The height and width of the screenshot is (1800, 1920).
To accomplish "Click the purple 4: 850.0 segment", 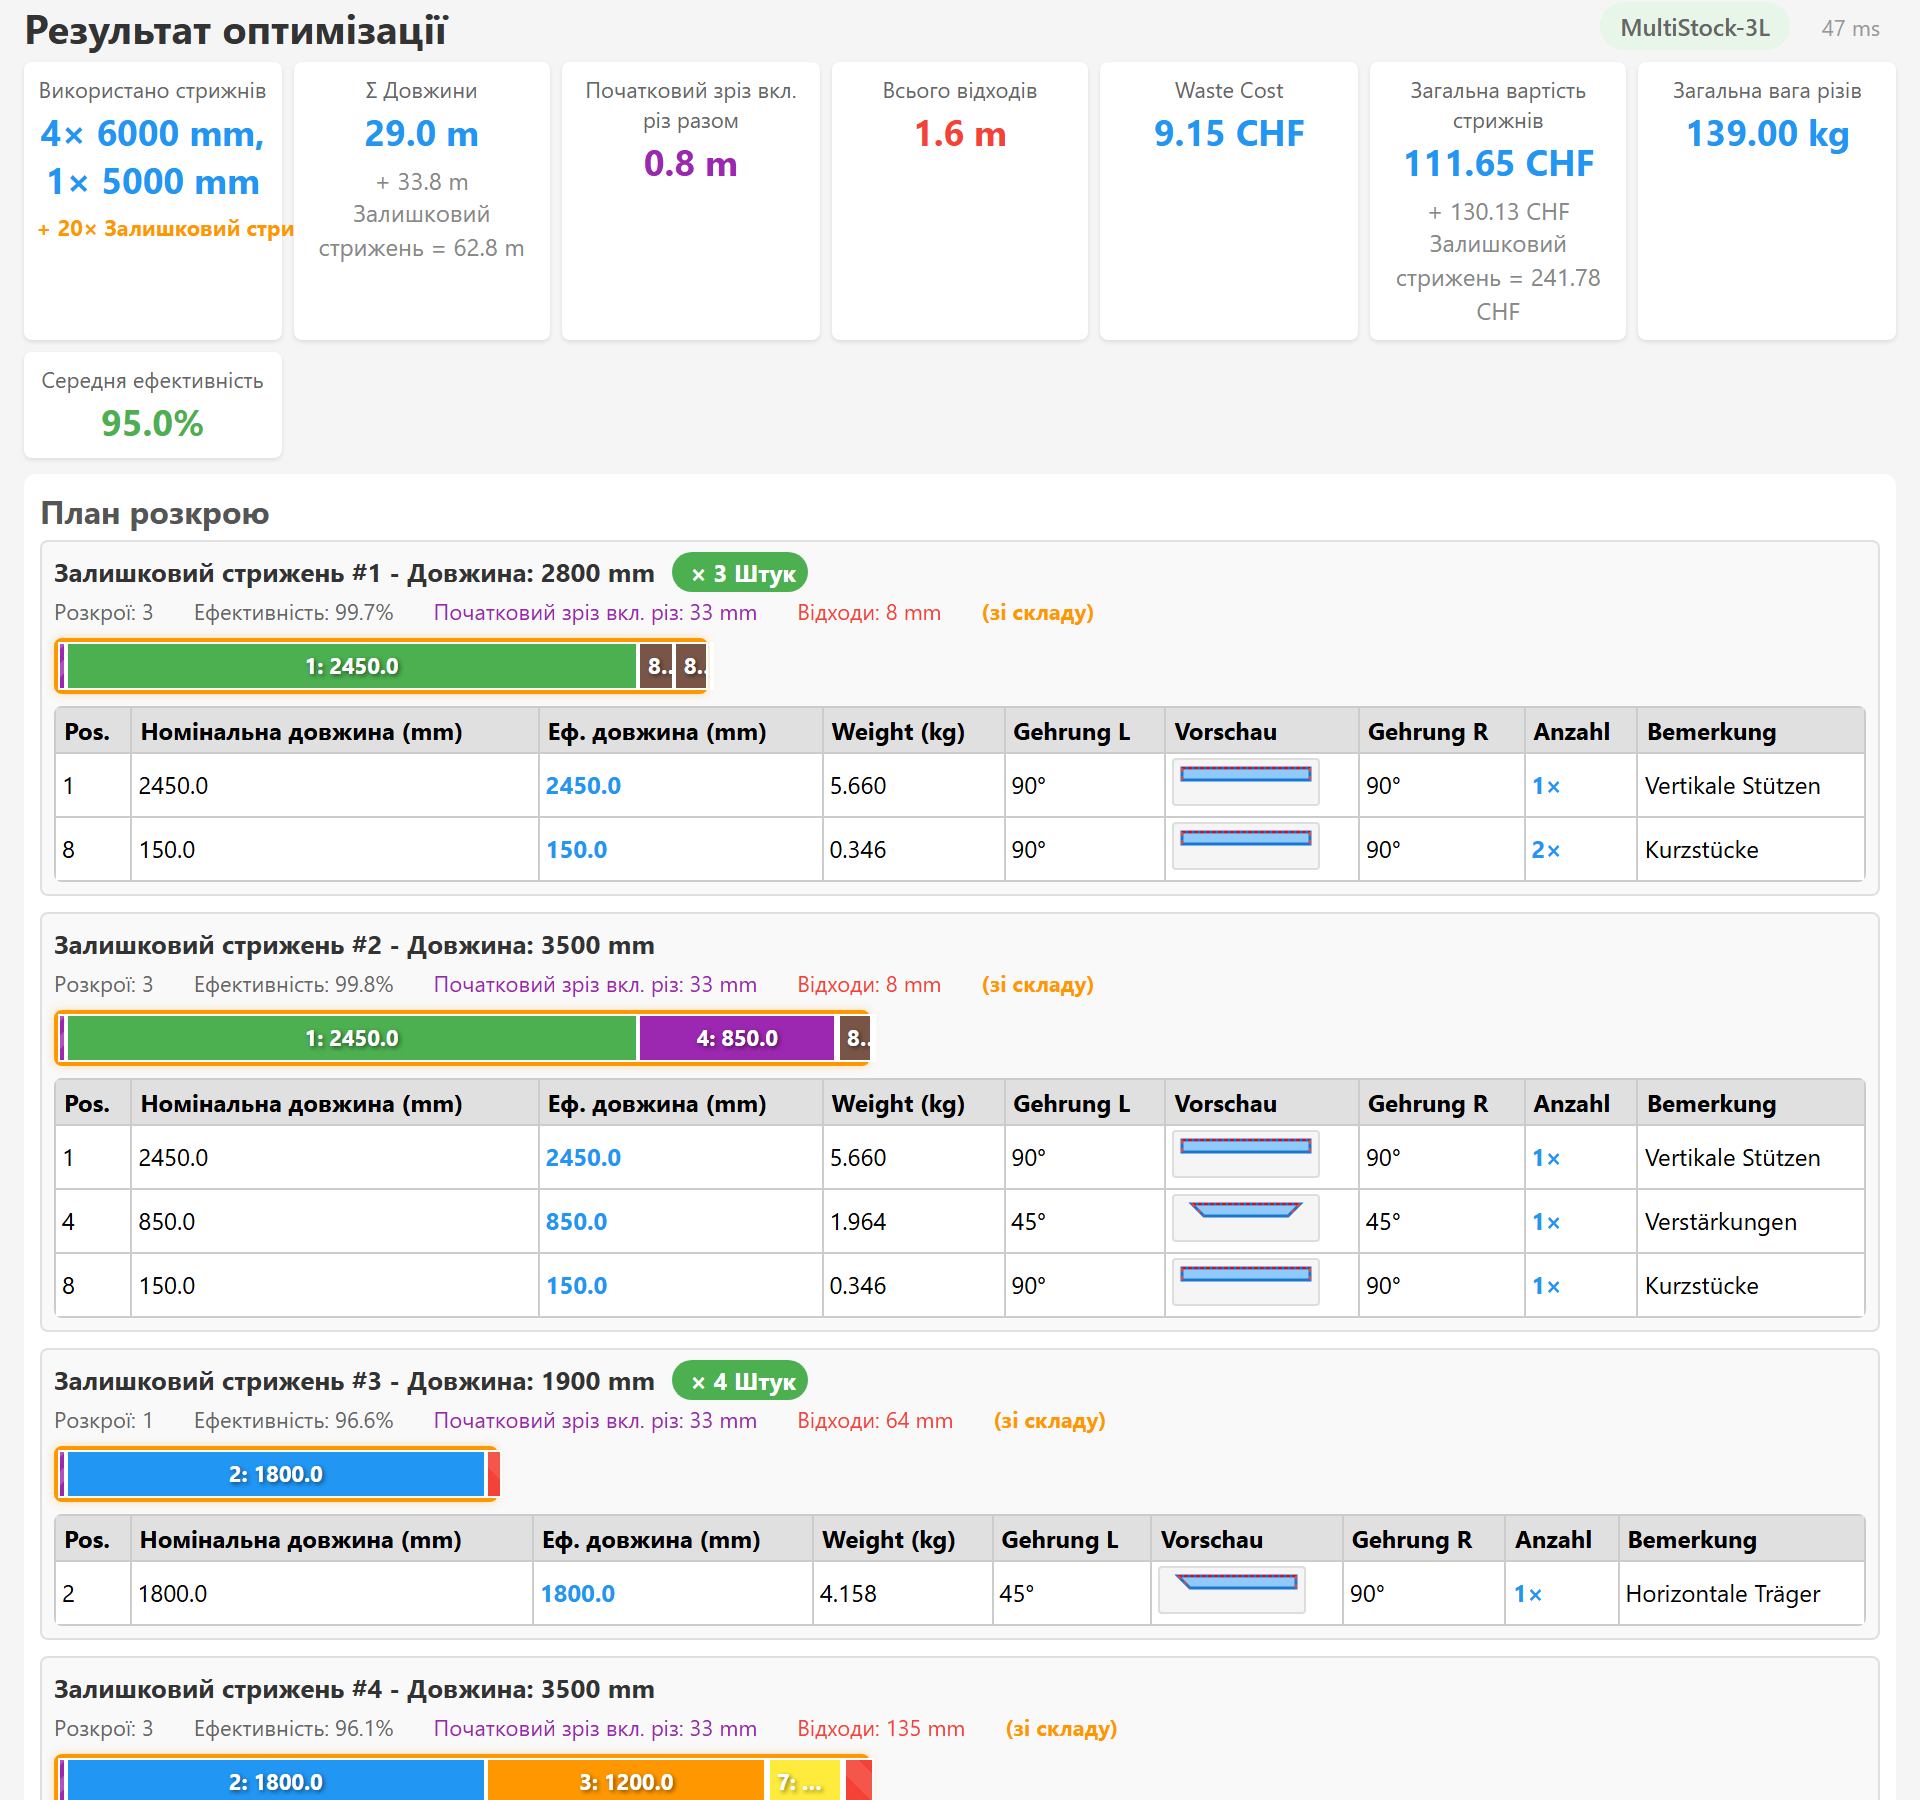I will coord(736,1038).
